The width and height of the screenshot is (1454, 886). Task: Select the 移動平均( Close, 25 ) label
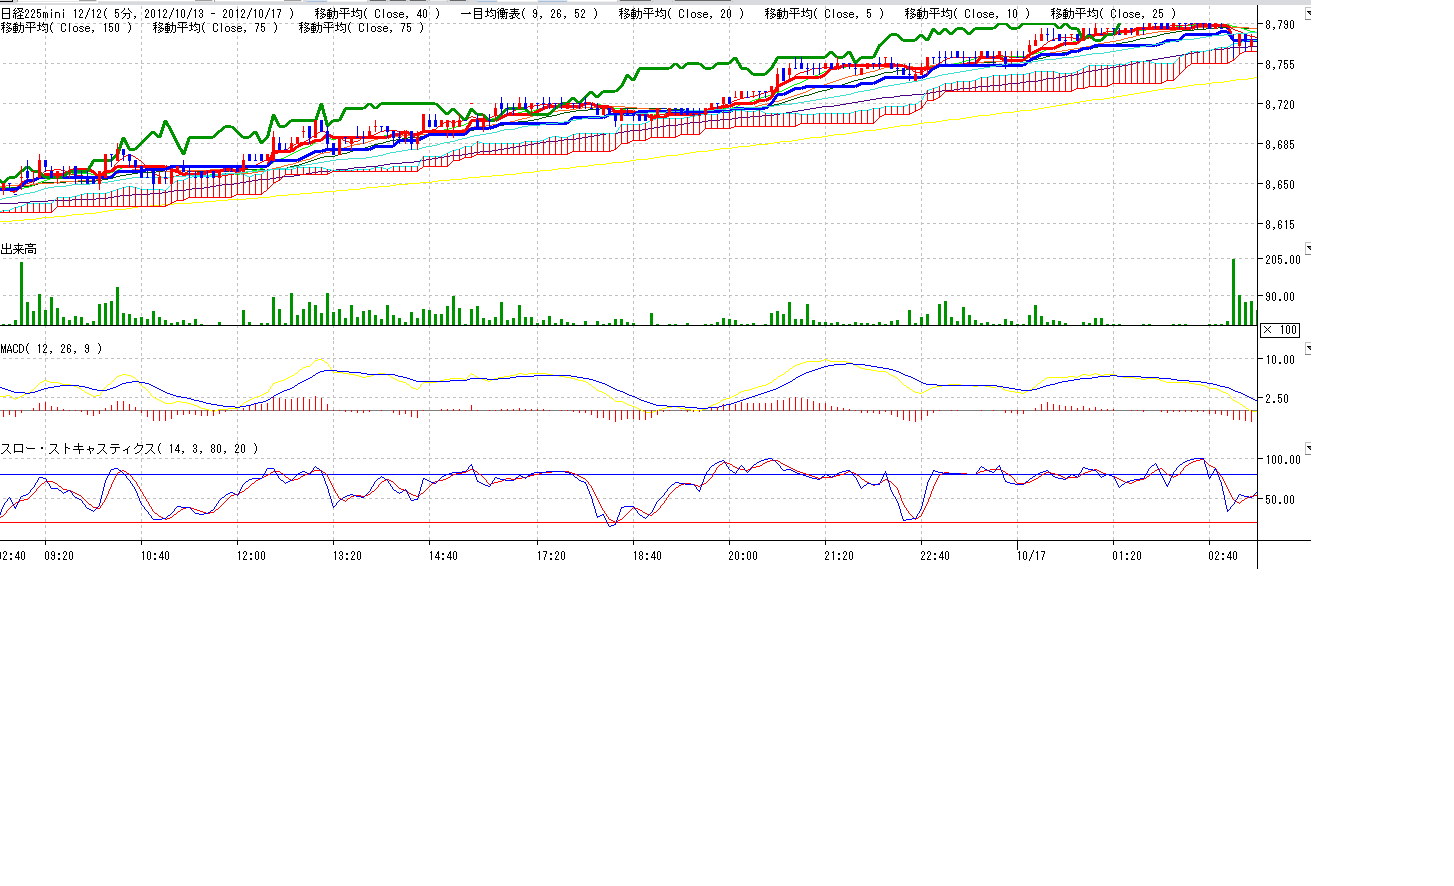[1113, 14]
